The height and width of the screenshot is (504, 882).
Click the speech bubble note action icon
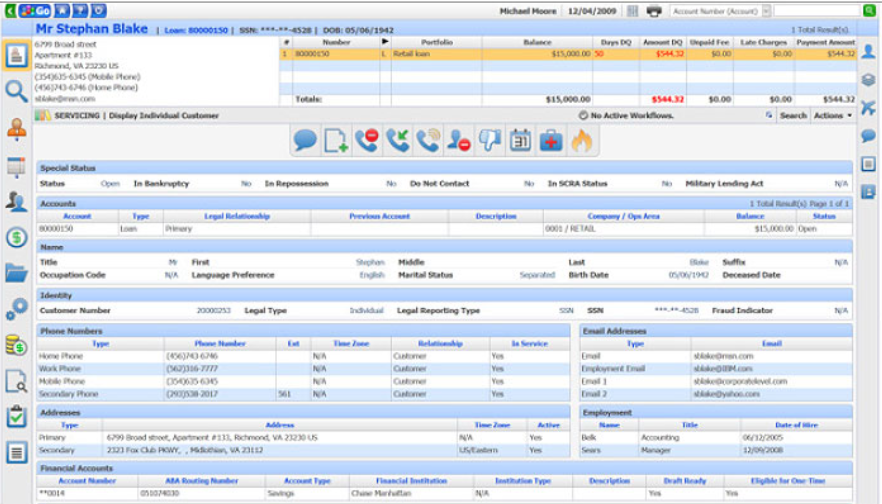coord(305,140)
